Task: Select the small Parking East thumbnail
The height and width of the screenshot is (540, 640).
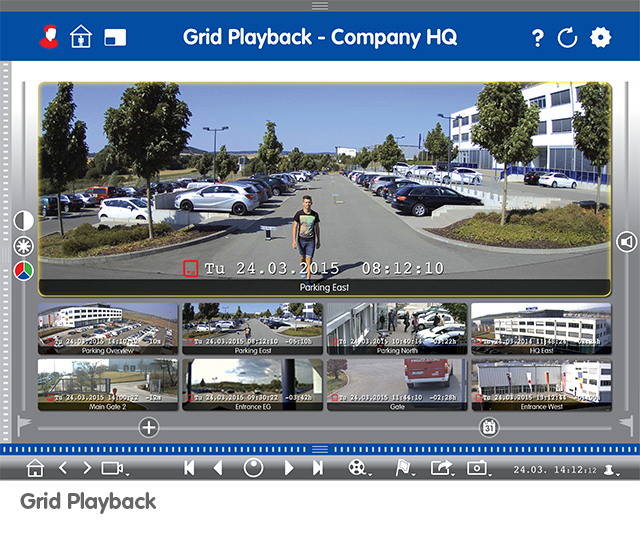Action: coord(252,329)
